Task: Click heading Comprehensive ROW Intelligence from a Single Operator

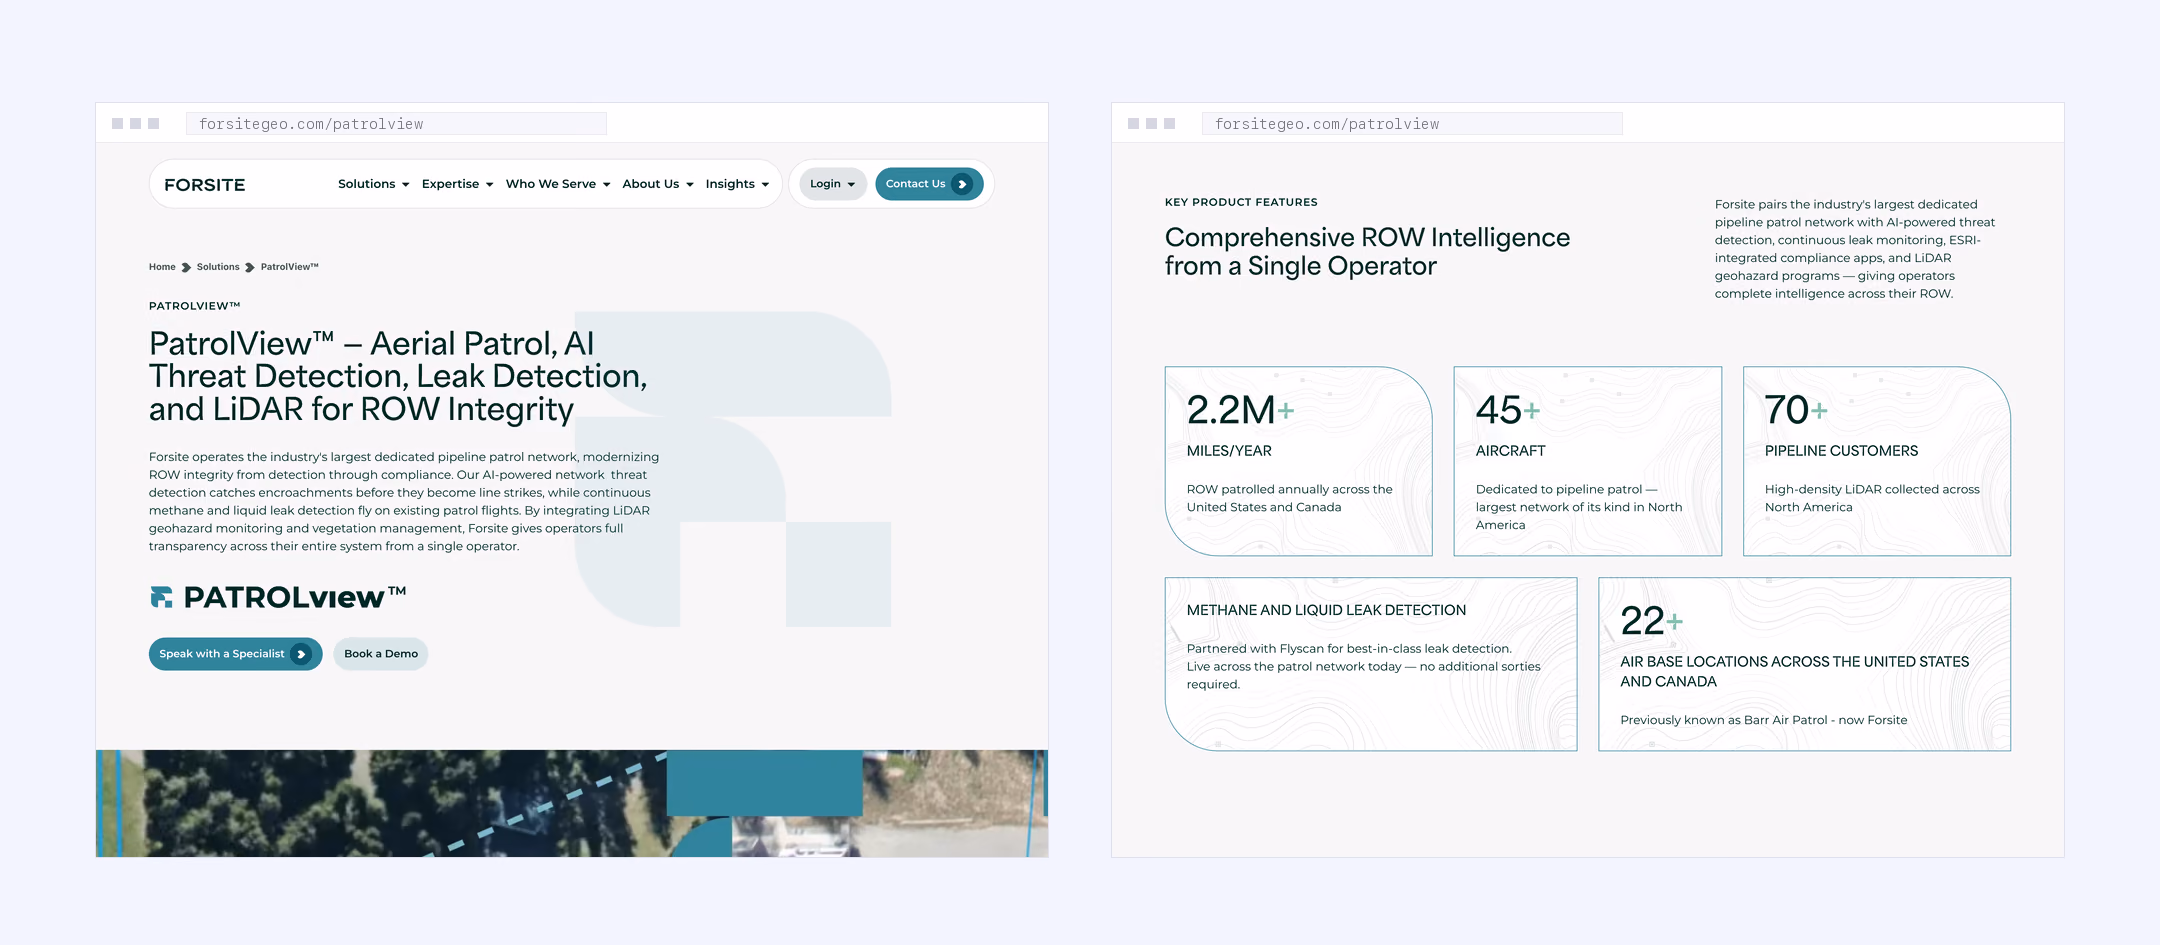Action: [1367, 252]
